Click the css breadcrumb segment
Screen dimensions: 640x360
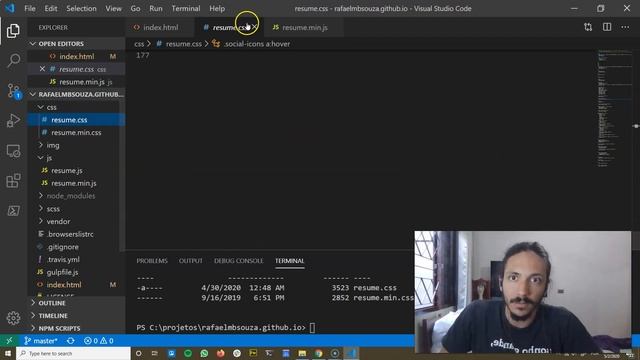[x=139, y=44]
